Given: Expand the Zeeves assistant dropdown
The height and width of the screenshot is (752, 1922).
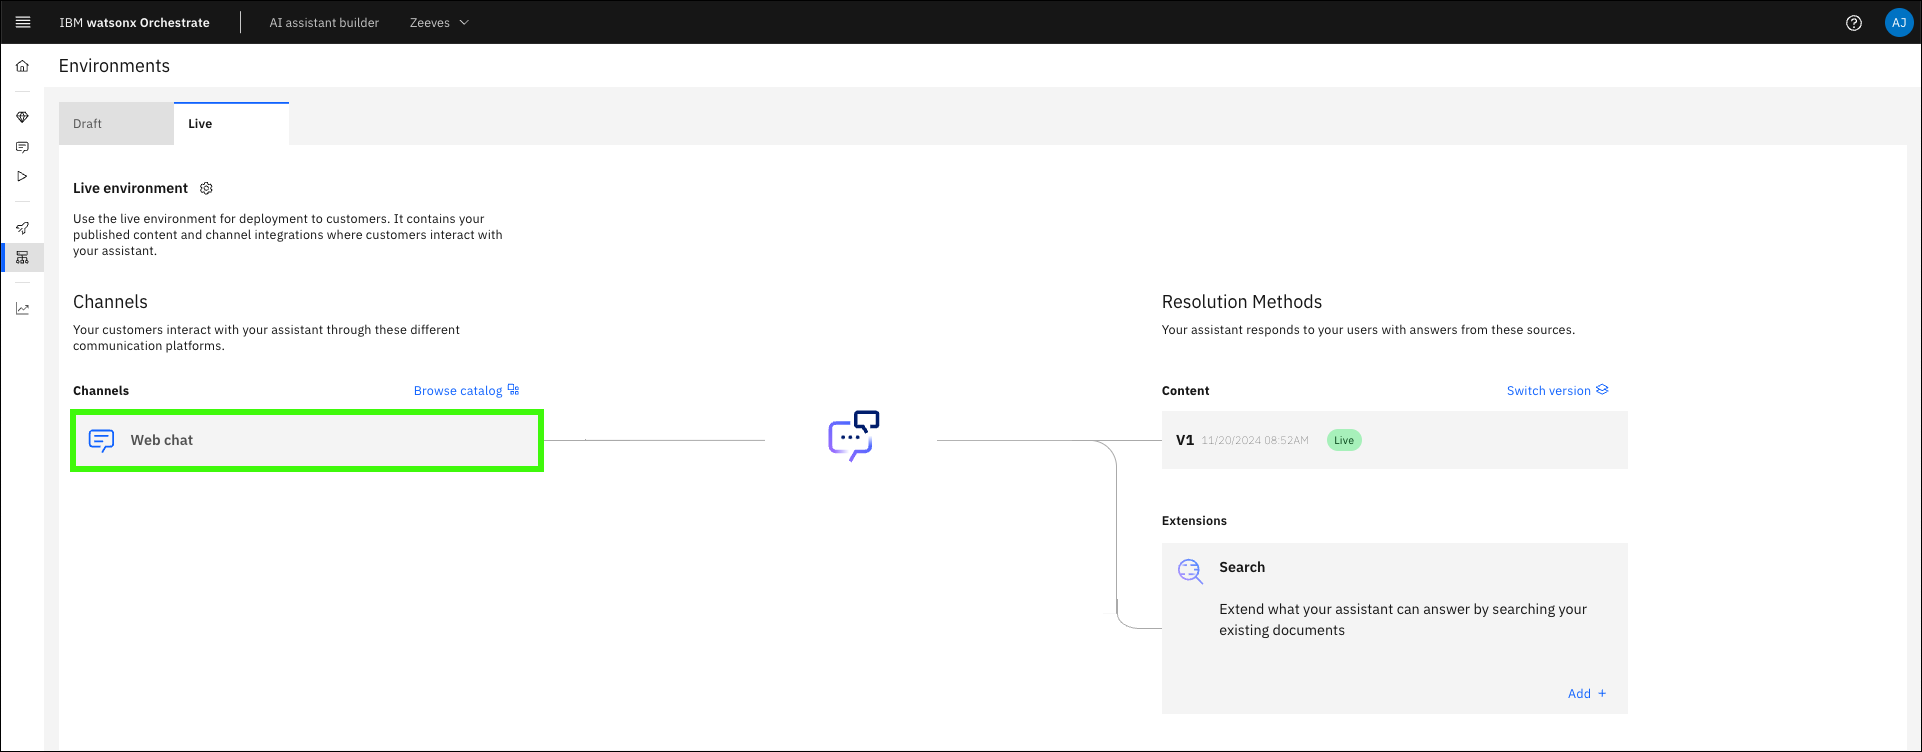Looking at the screenshot, I should tap(439, 23).
